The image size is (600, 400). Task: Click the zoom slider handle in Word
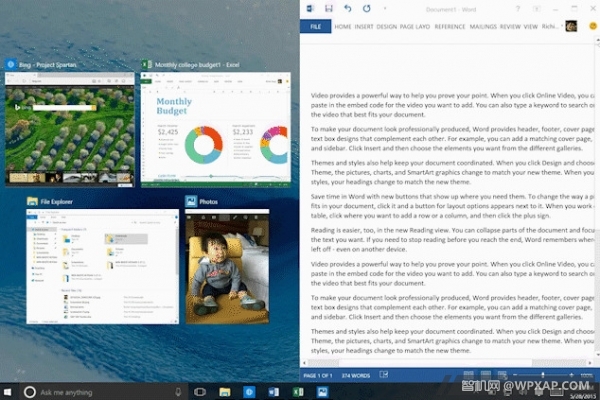[543, 375]
